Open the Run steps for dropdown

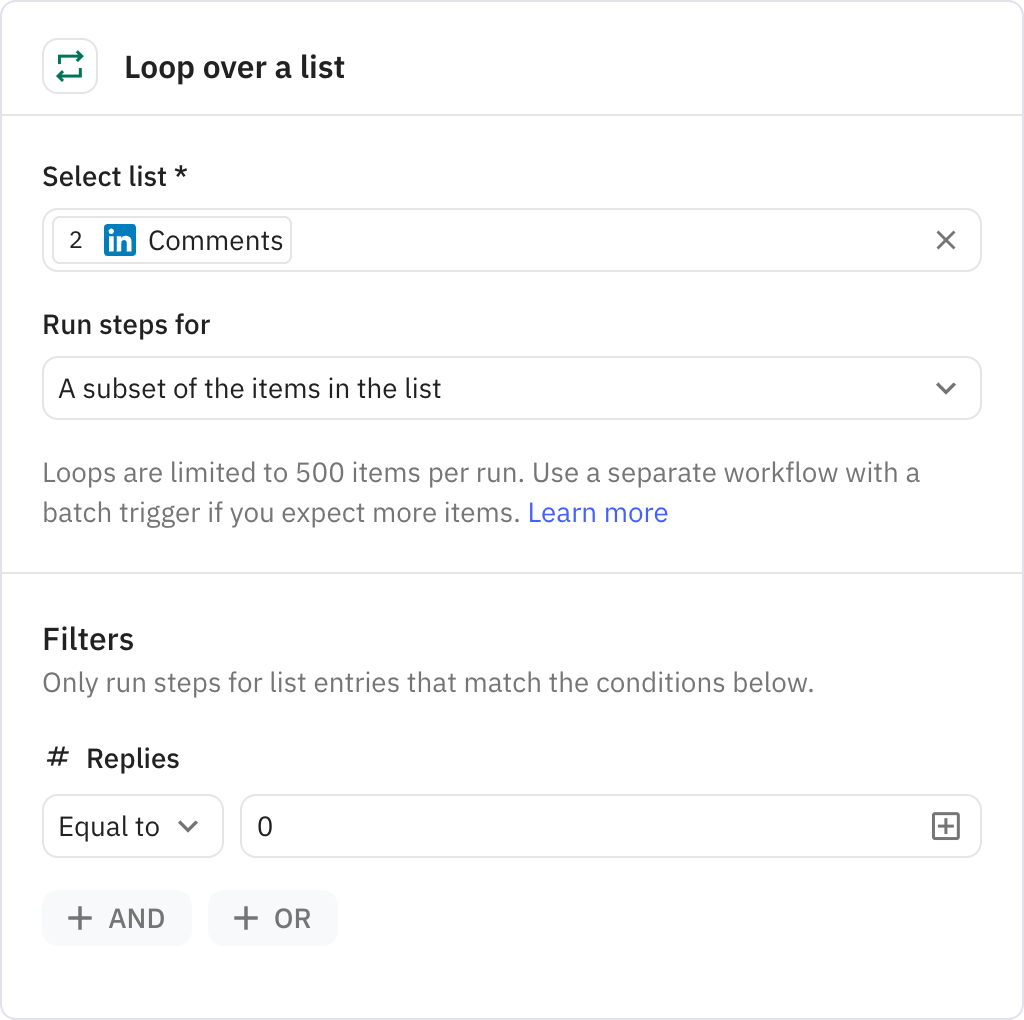coord(512,388)
